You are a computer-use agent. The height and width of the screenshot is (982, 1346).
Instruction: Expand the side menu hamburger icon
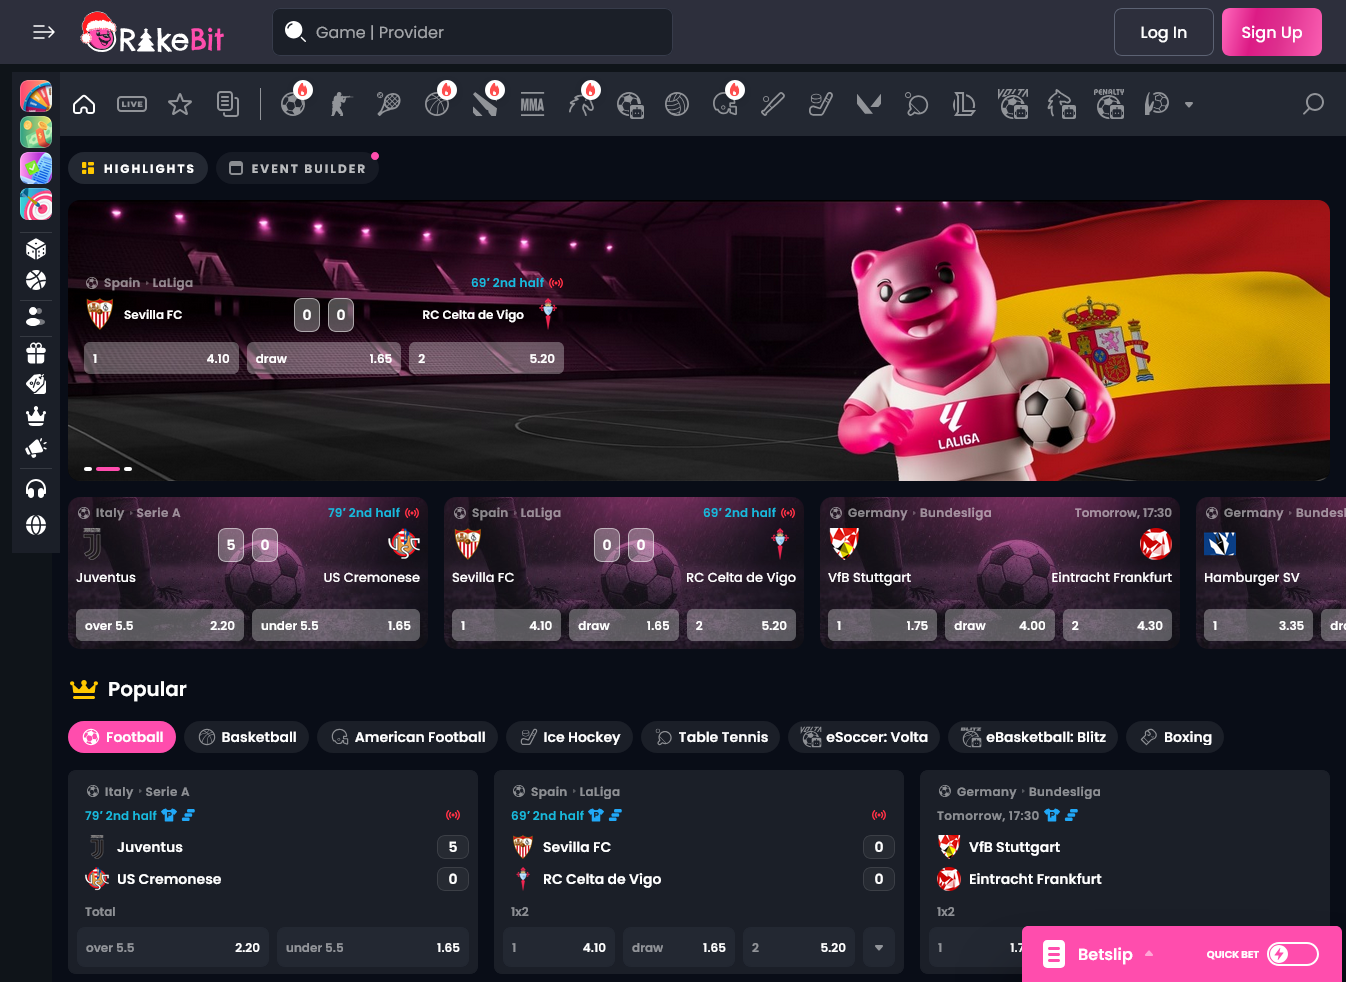(44, 32)
